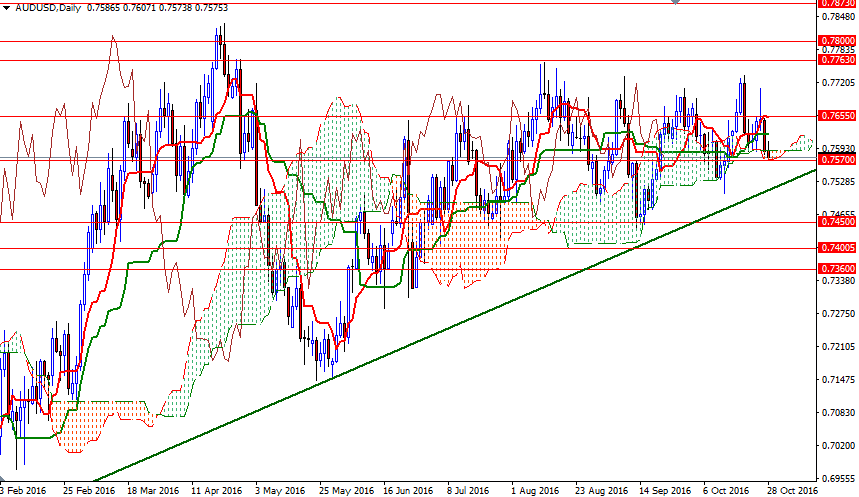Select the 0.74005 red price label
The height and width of the screenshot is (497, 859).
(x=837, y=248)
